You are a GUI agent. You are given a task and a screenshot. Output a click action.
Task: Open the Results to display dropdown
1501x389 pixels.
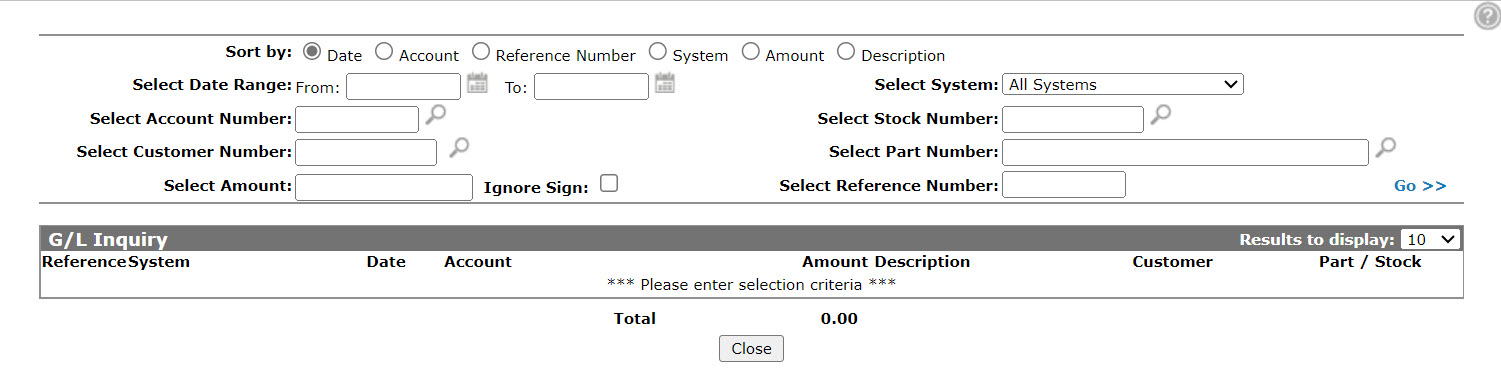coord(1431,240)
